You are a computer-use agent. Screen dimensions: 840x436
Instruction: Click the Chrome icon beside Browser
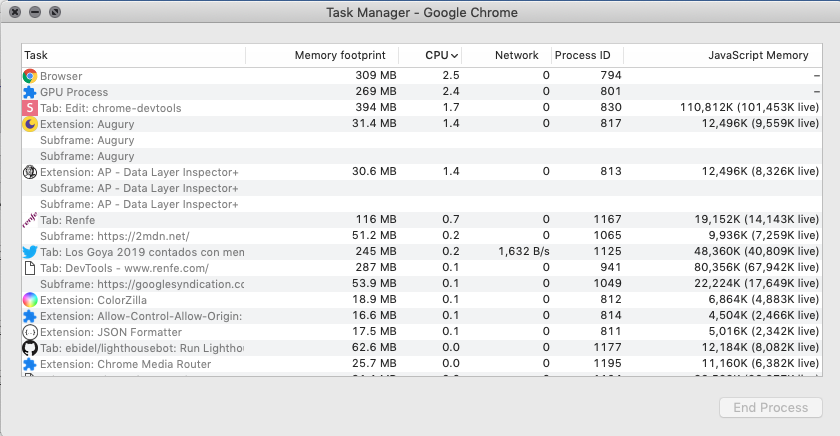click(30, 76)
